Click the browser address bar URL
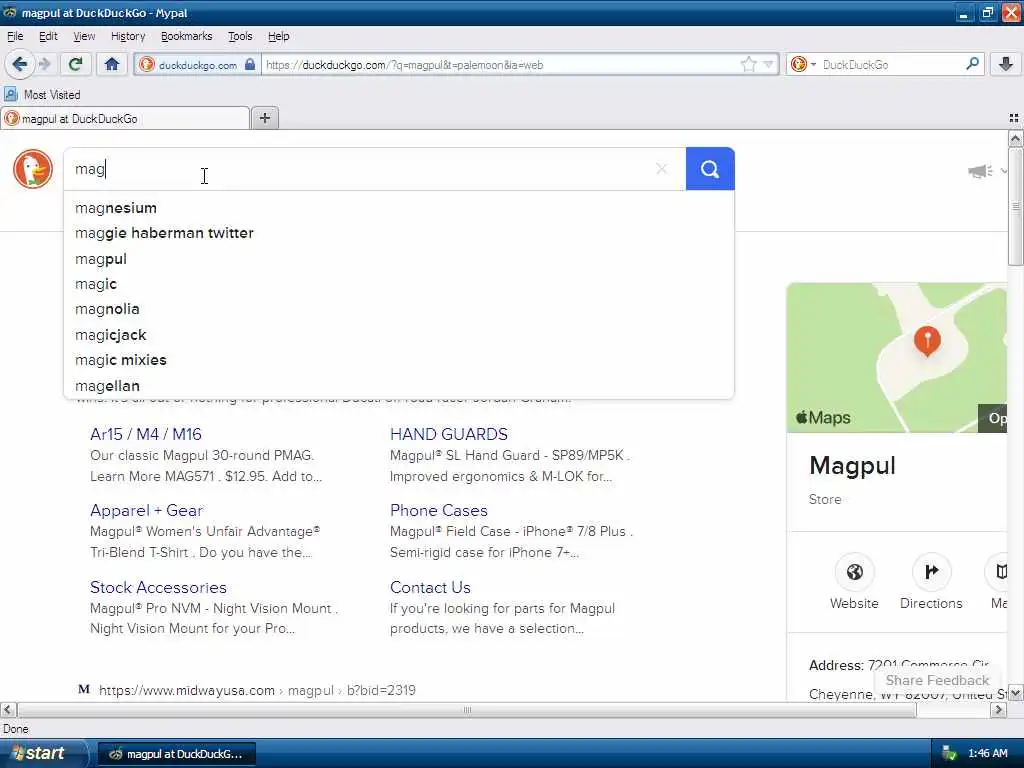This screenshot has width=1024, height=768. pos(500,65)
